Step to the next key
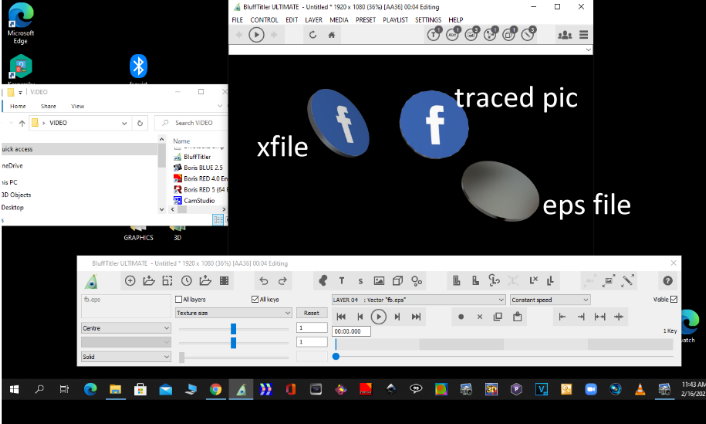The width and height of the screenshot is (706, 424). point(397,317)
